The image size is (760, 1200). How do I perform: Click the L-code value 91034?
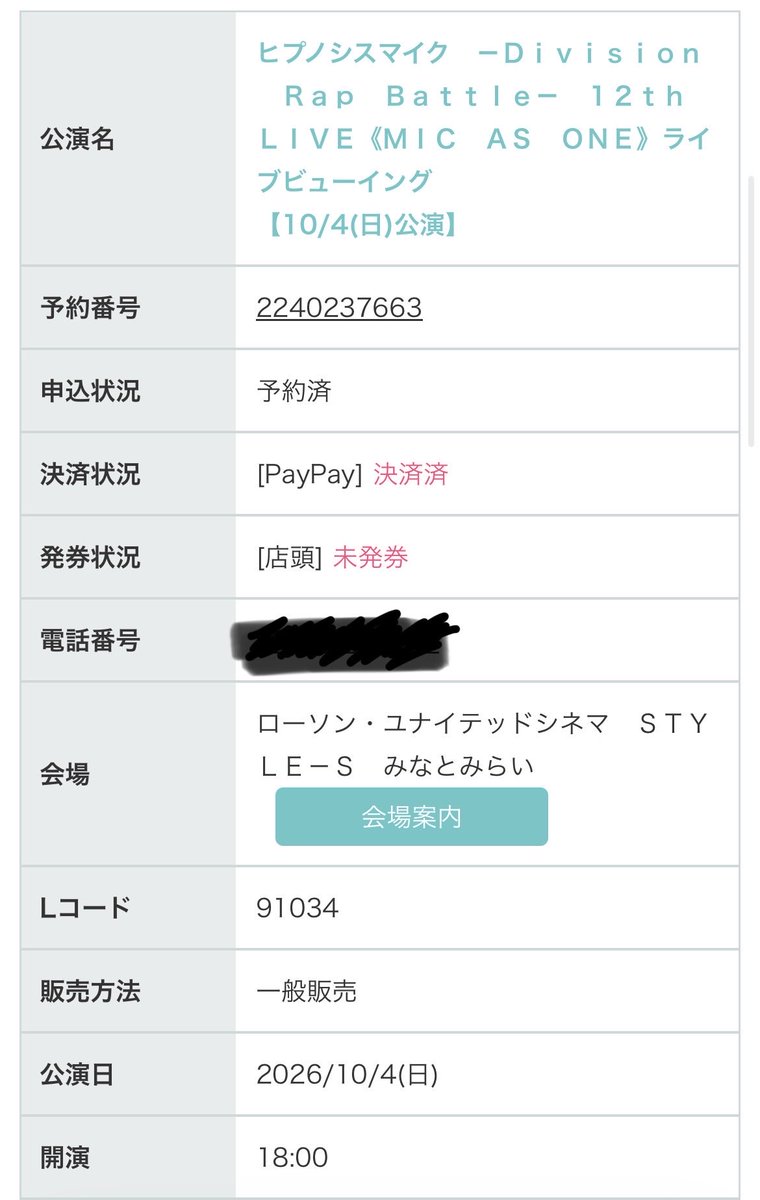(297, 908)
